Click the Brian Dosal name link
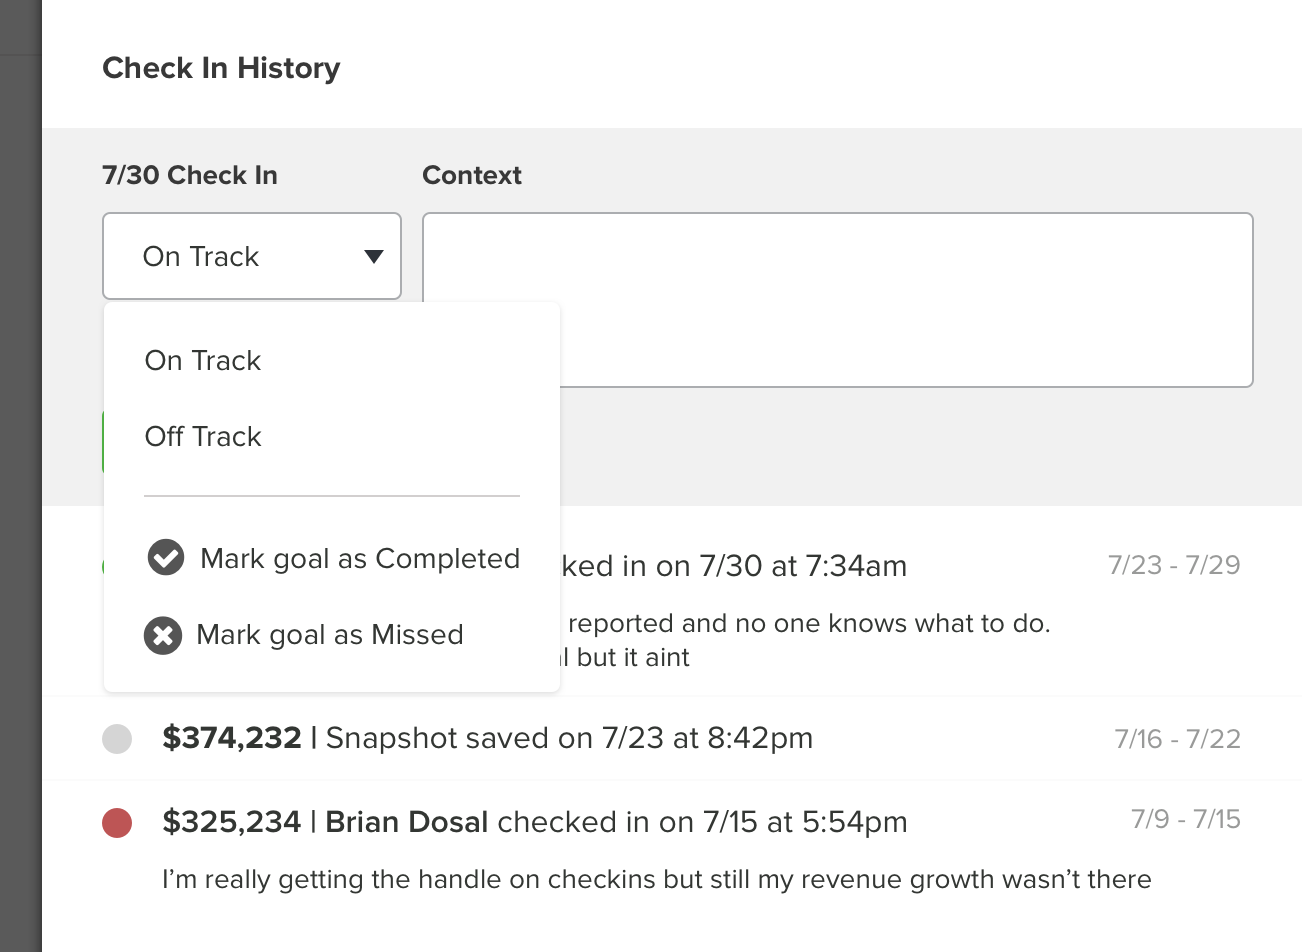This screenshot has width=1302, height=952. pyautogui.click(x=407, y=822)
